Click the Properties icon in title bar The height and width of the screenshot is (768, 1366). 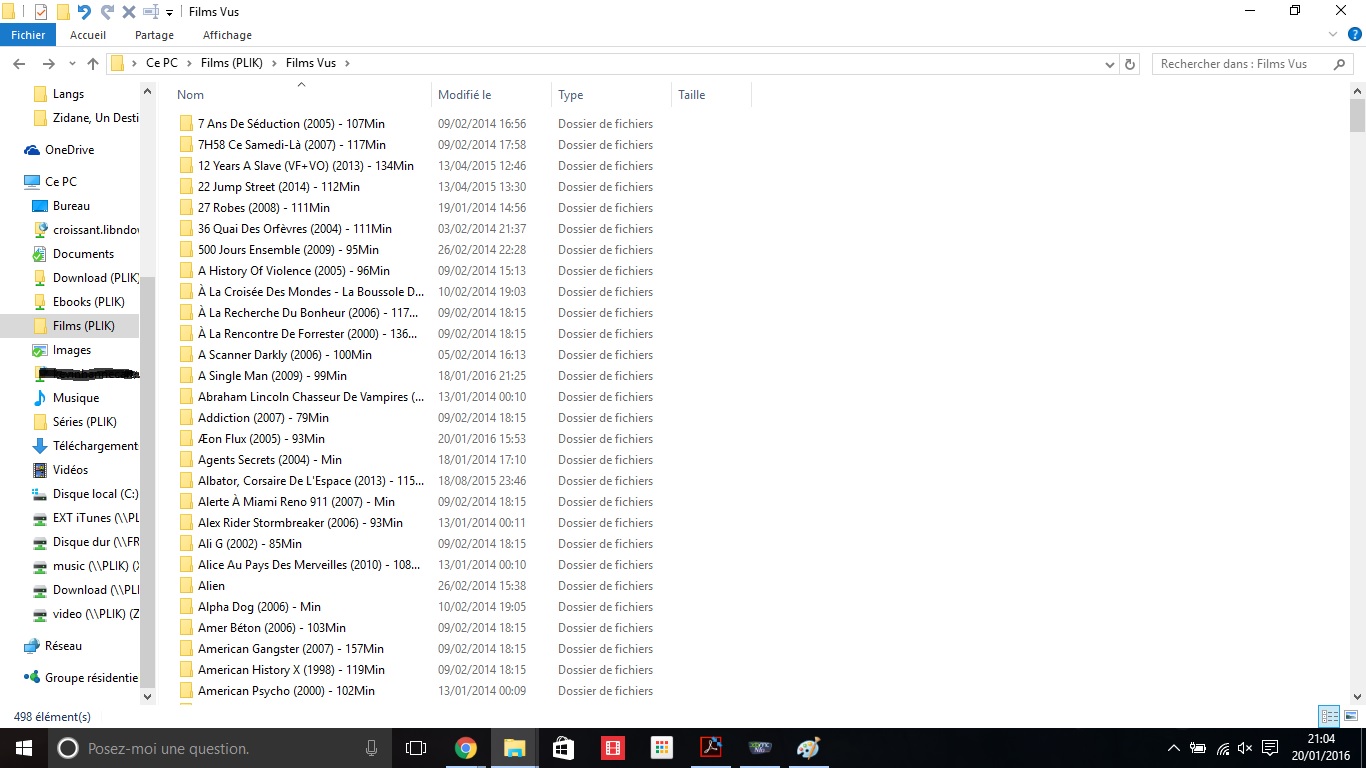[41, 12]
